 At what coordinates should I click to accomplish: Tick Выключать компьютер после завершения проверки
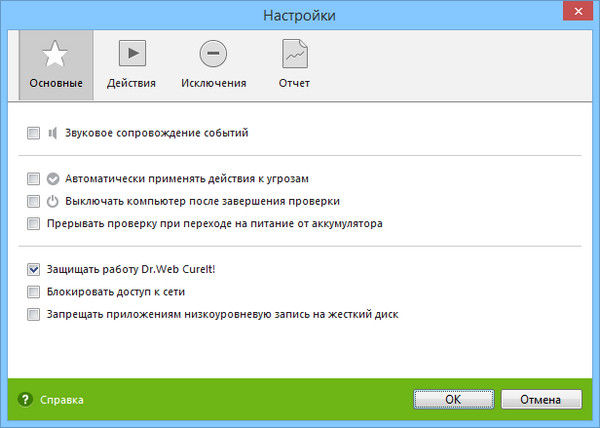(x=34, y=201)
